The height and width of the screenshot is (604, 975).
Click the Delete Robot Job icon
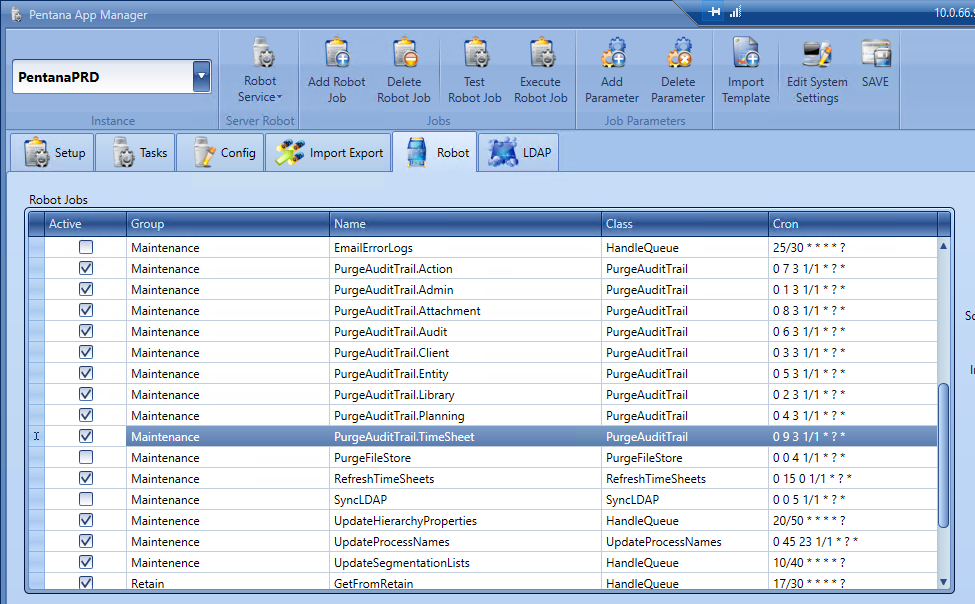404,53
